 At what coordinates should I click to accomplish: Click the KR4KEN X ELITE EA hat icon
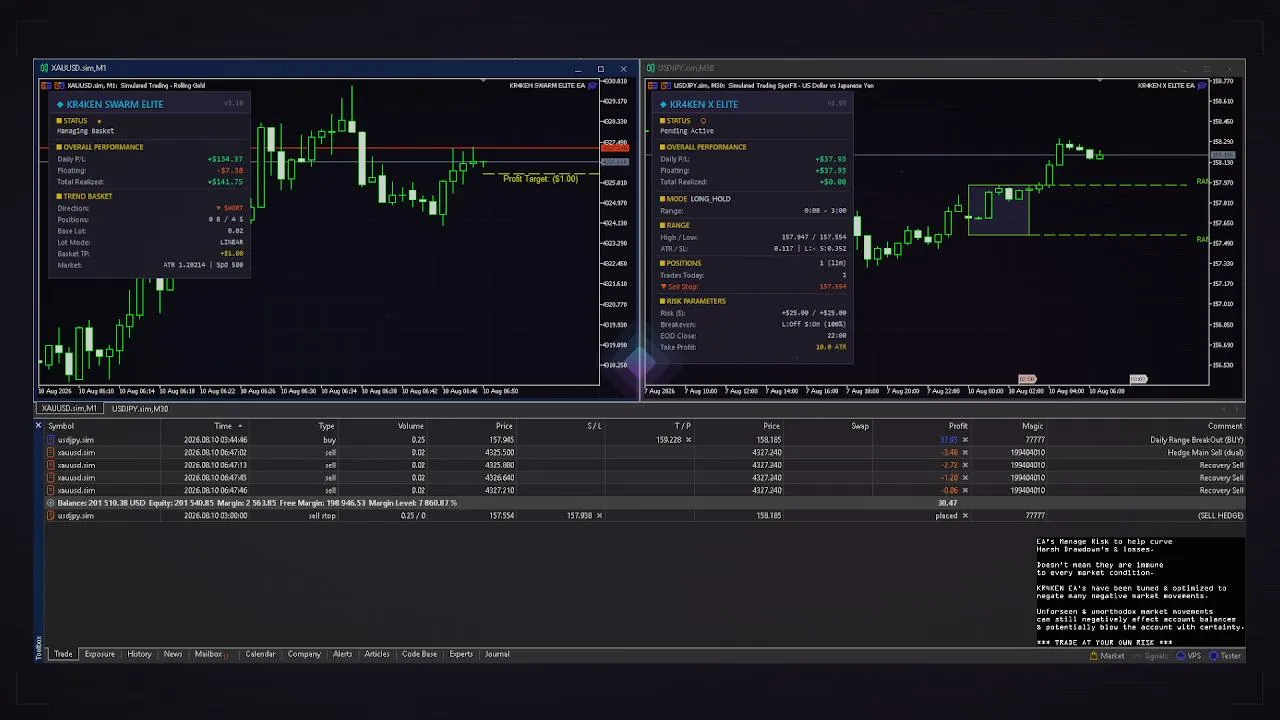pyautogui.click(x=1202, y=85)
